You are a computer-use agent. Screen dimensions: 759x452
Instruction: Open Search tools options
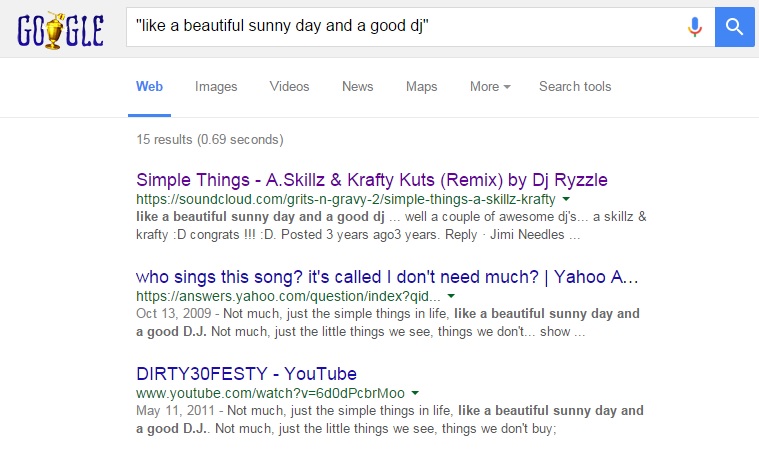click(x=575, y=87)
